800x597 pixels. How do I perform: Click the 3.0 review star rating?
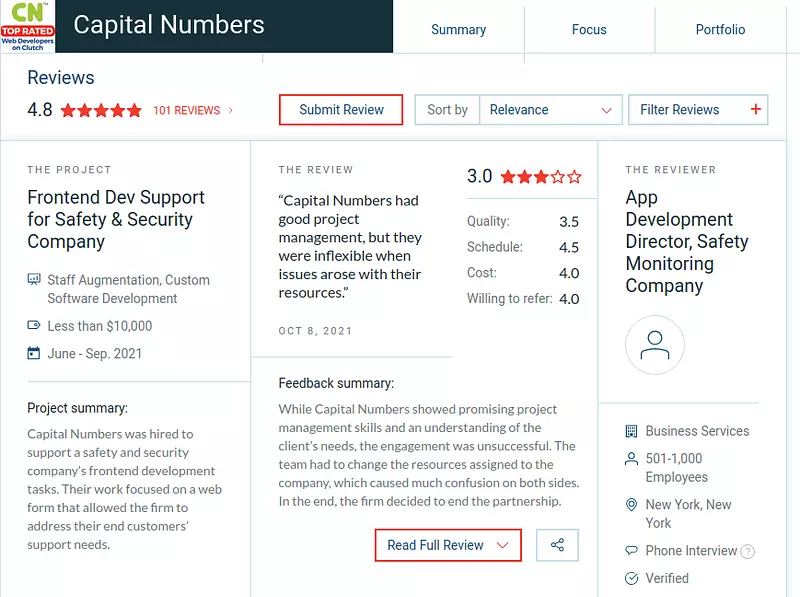[x=541, y=177]
